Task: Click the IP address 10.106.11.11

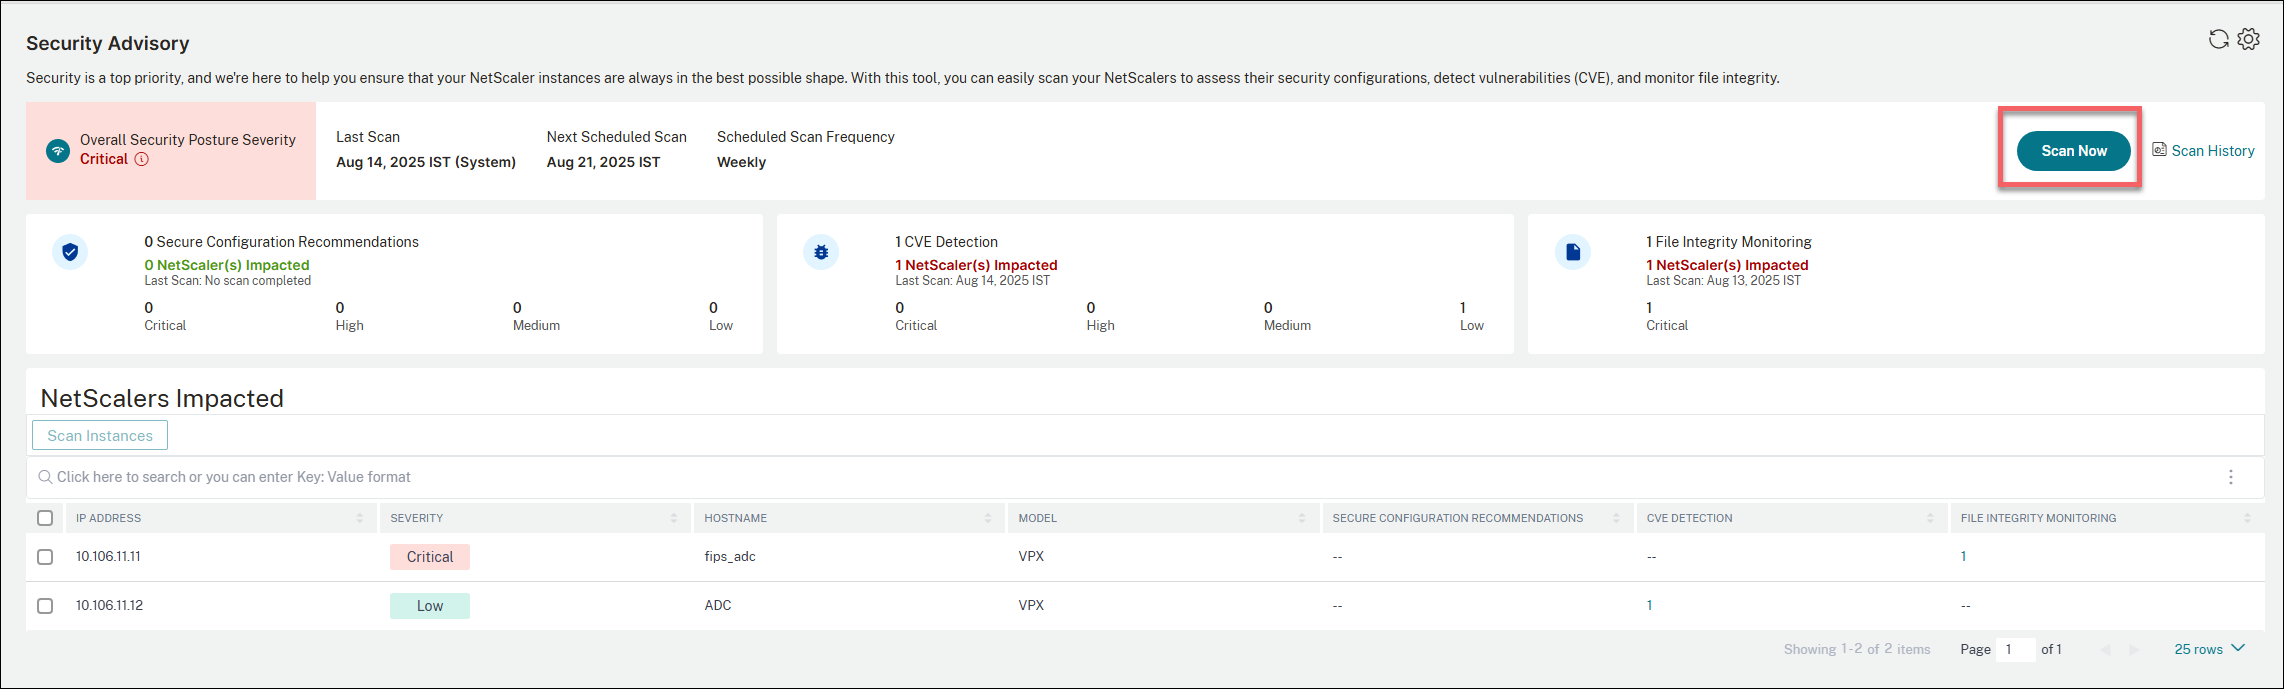Action: coord(108,556)
